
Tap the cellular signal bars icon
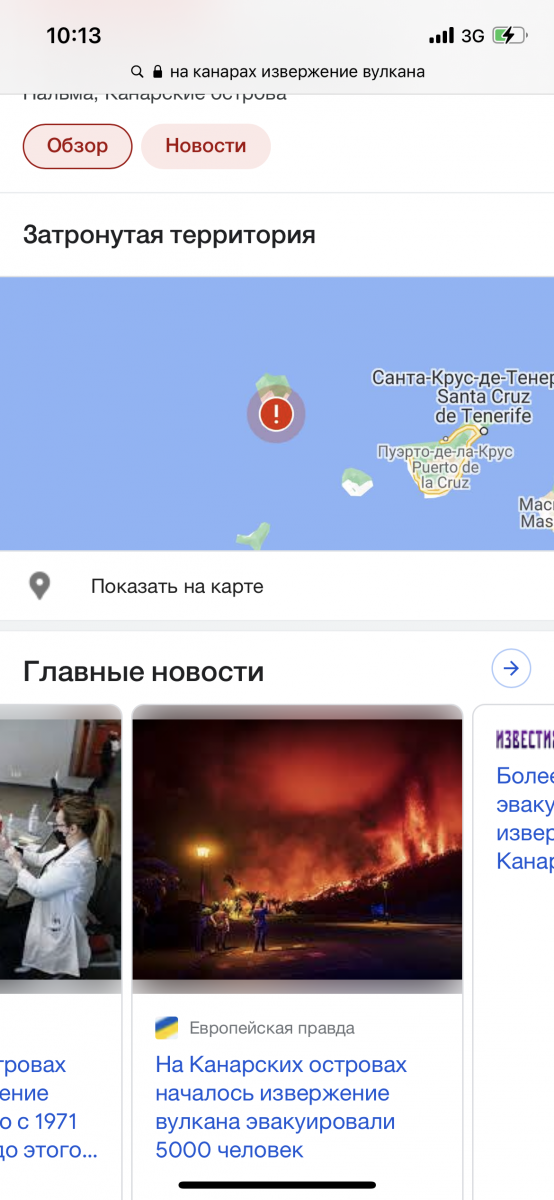[441, 36]
